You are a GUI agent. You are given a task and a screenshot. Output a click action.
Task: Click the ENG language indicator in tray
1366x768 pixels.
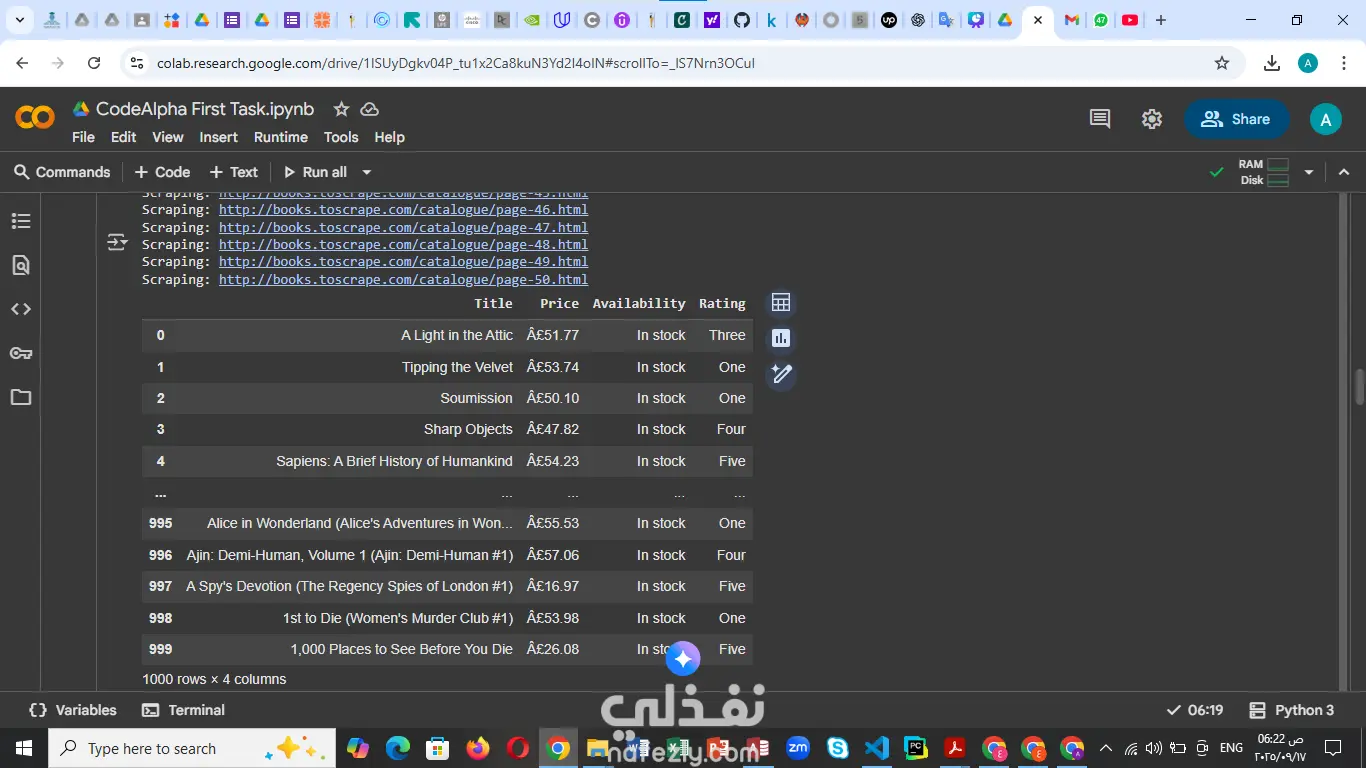click(1231, 748)
